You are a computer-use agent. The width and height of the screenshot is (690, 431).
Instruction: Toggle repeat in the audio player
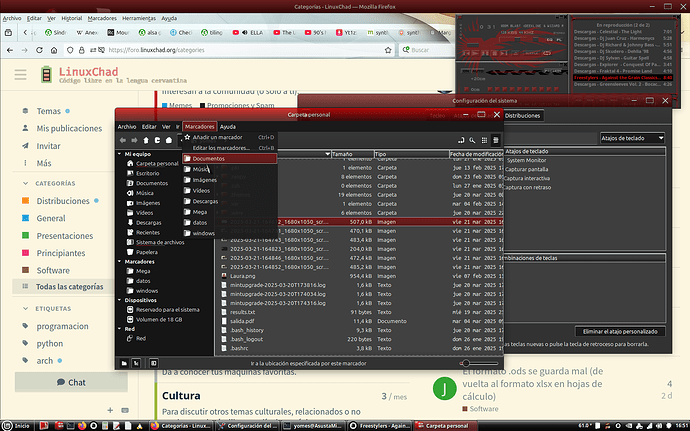click(547, 53)
